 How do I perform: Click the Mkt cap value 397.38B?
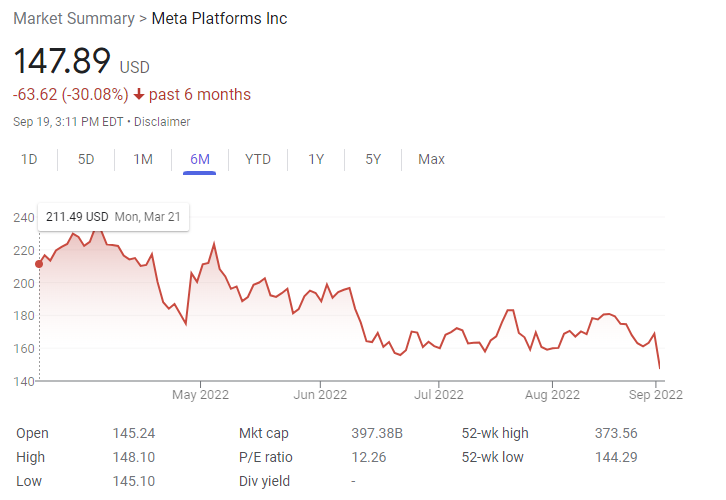tap(378, 433)
